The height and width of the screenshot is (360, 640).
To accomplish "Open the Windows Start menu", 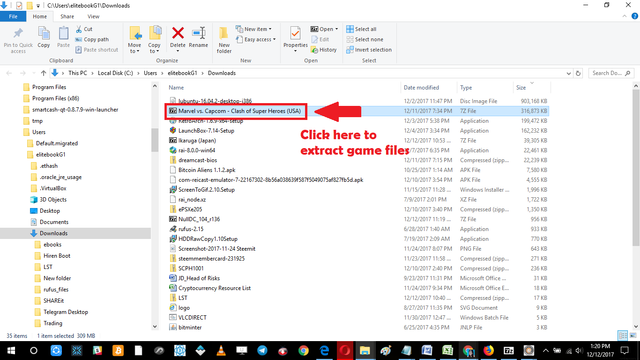I will [11, 351].
